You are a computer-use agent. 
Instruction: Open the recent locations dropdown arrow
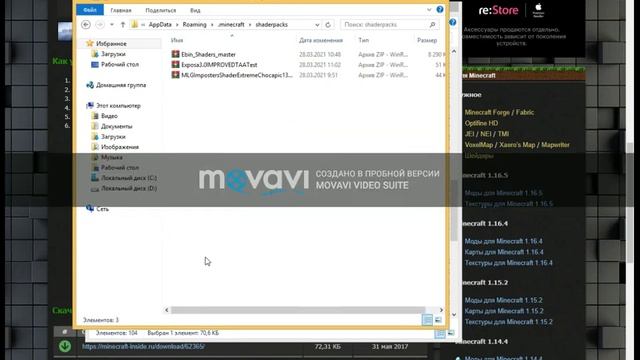pos(111,24)
